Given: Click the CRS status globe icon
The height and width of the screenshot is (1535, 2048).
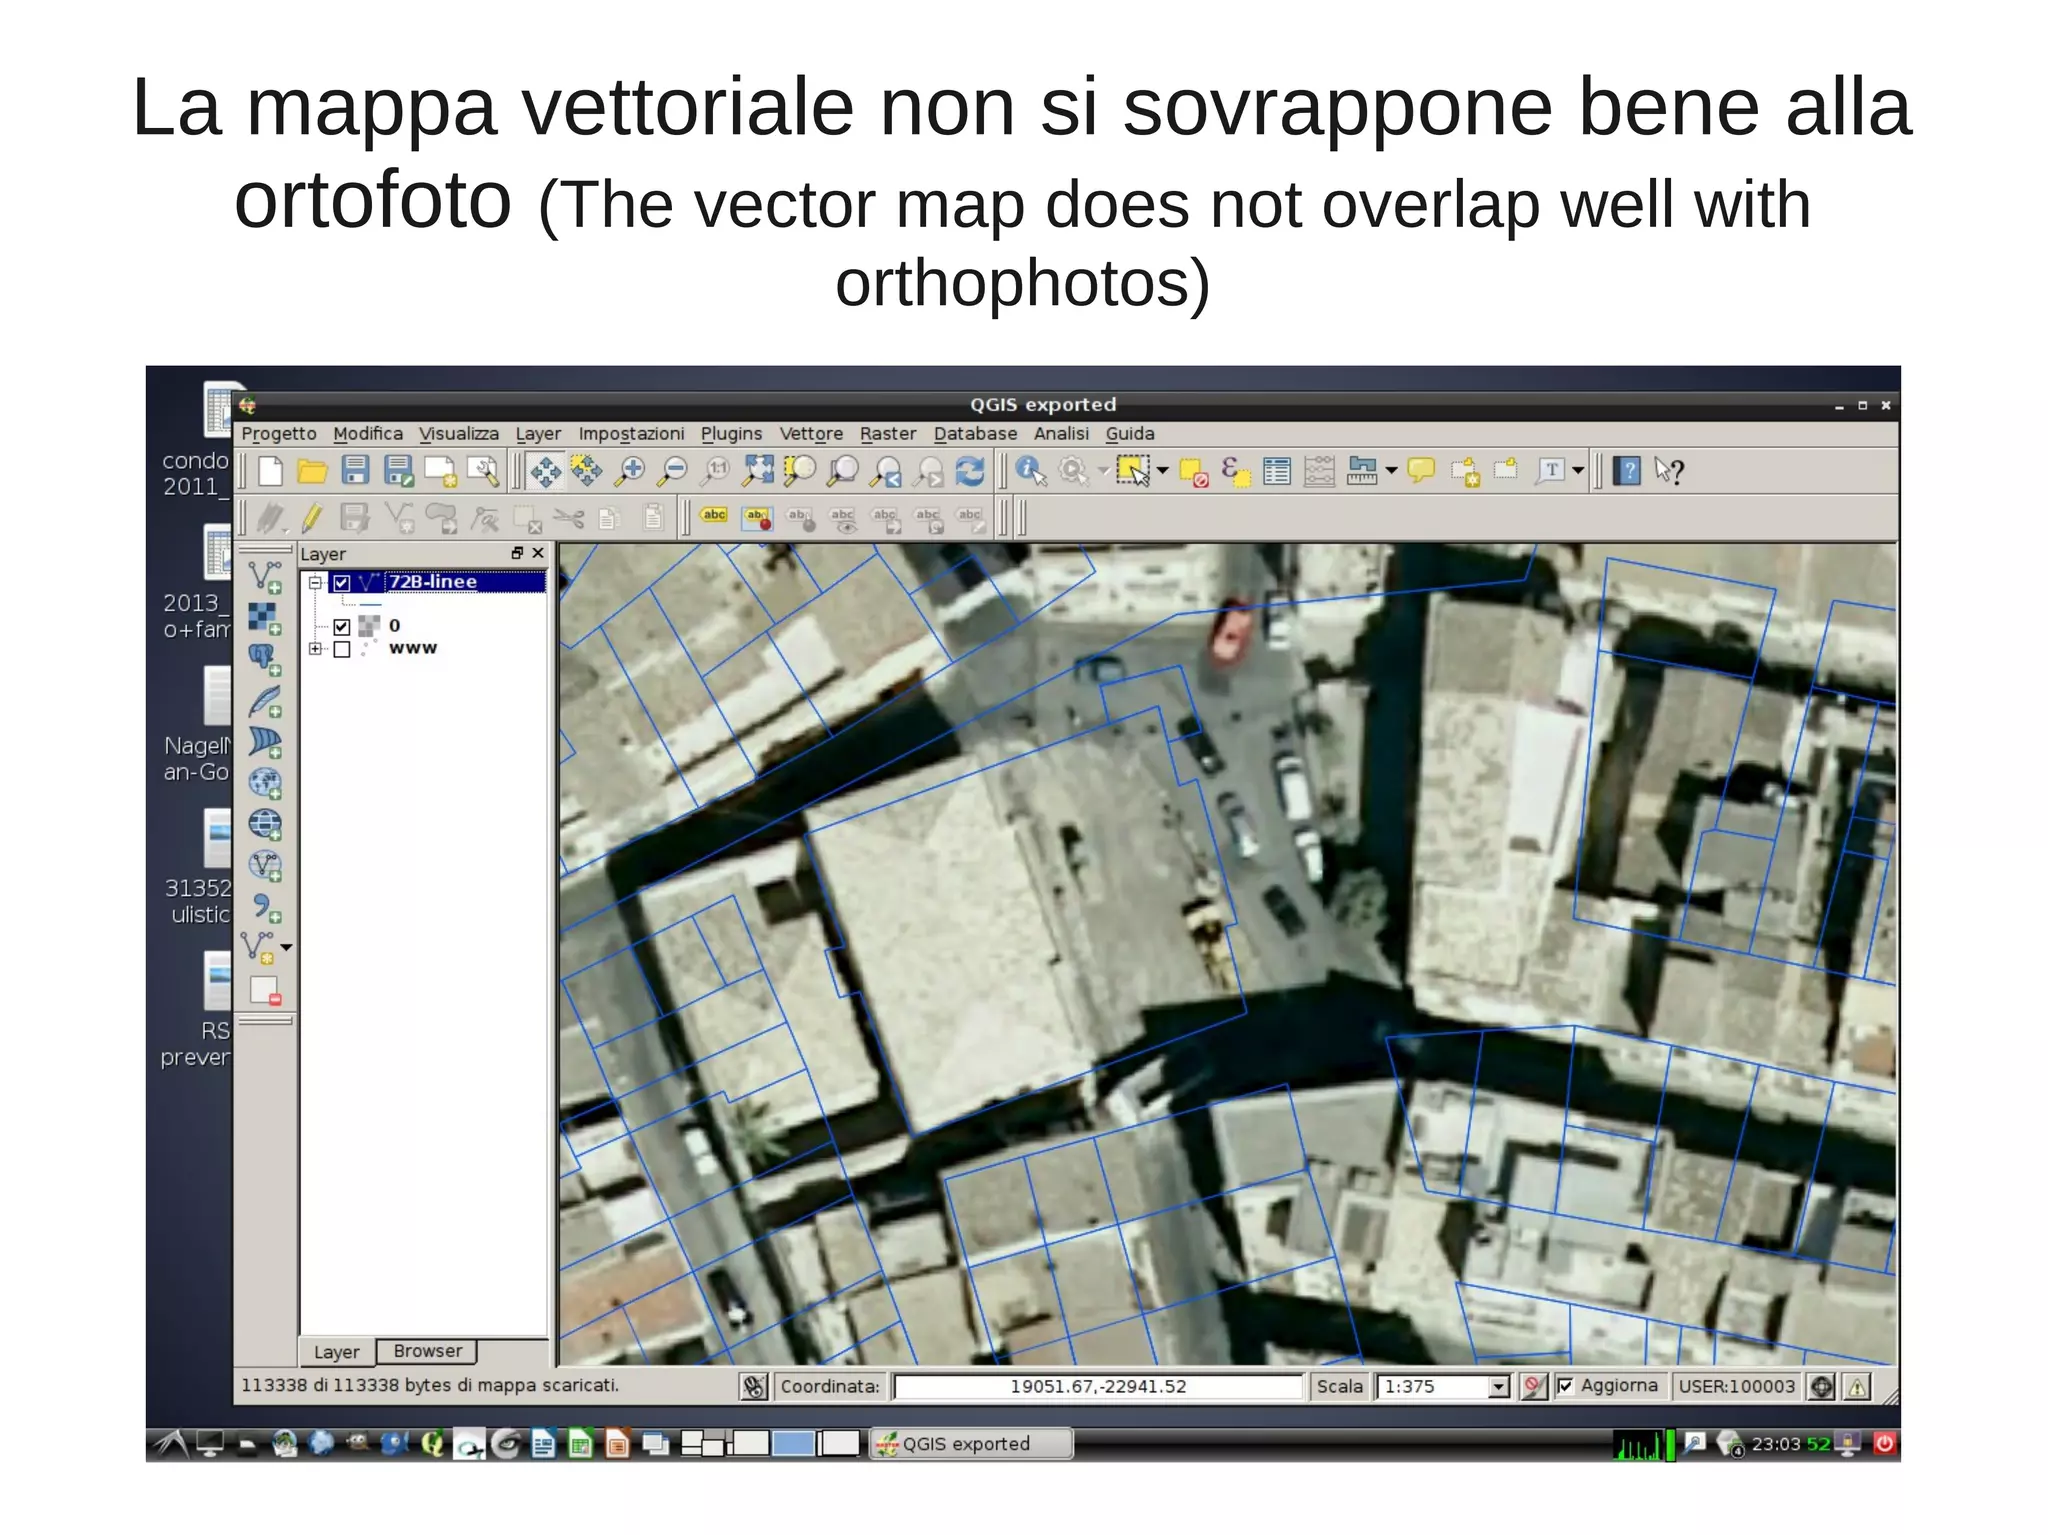Looking at the screenshot, I should pyautogui.click(x=1822, y=1387).
